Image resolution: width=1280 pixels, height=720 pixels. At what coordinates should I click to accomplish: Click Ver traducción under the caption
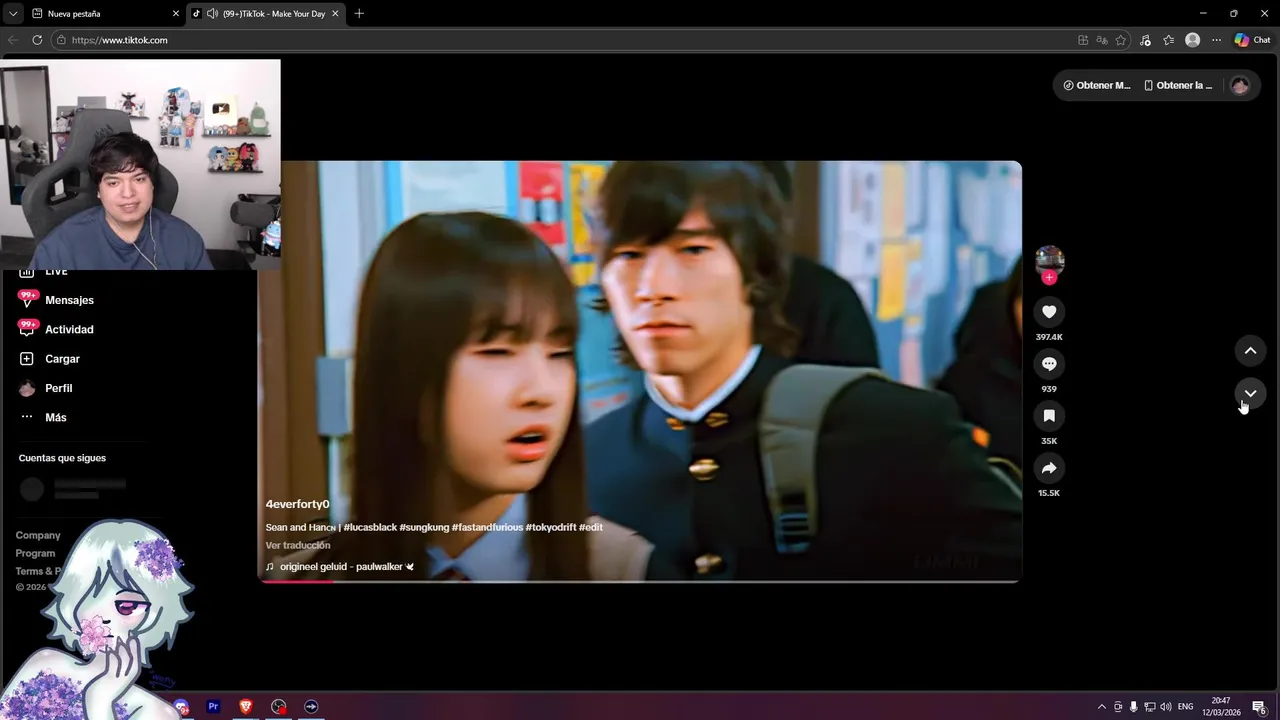(297, 545)
